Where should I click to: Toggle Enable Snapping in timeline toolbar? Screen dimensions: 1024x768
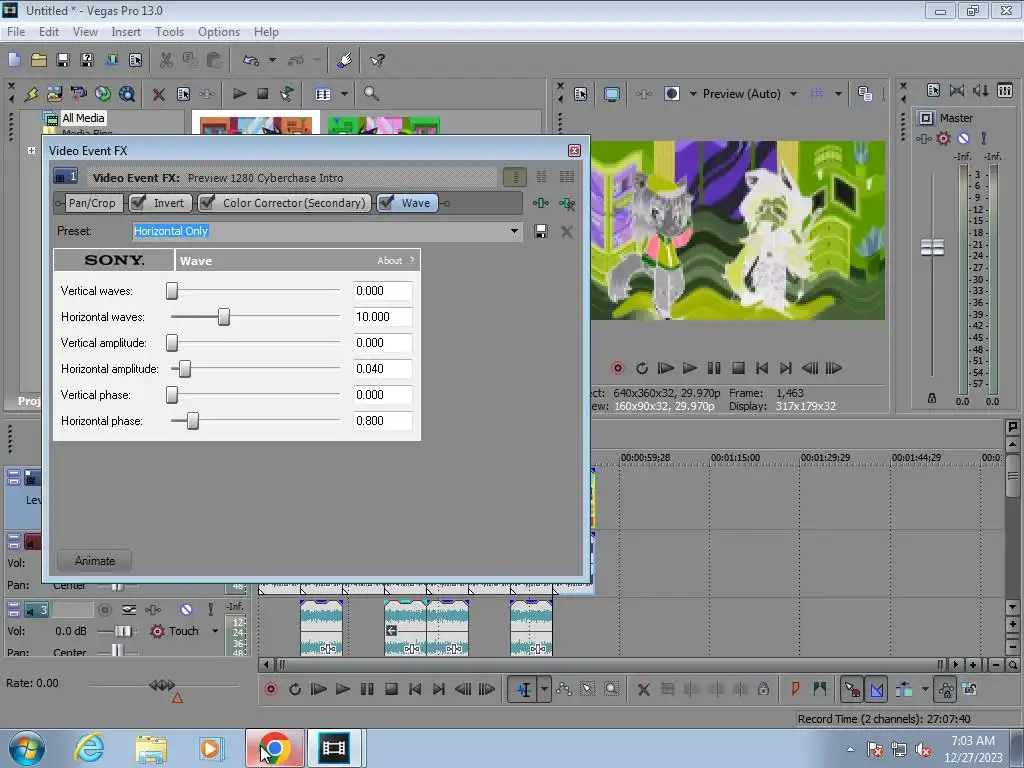pos(852,689)
